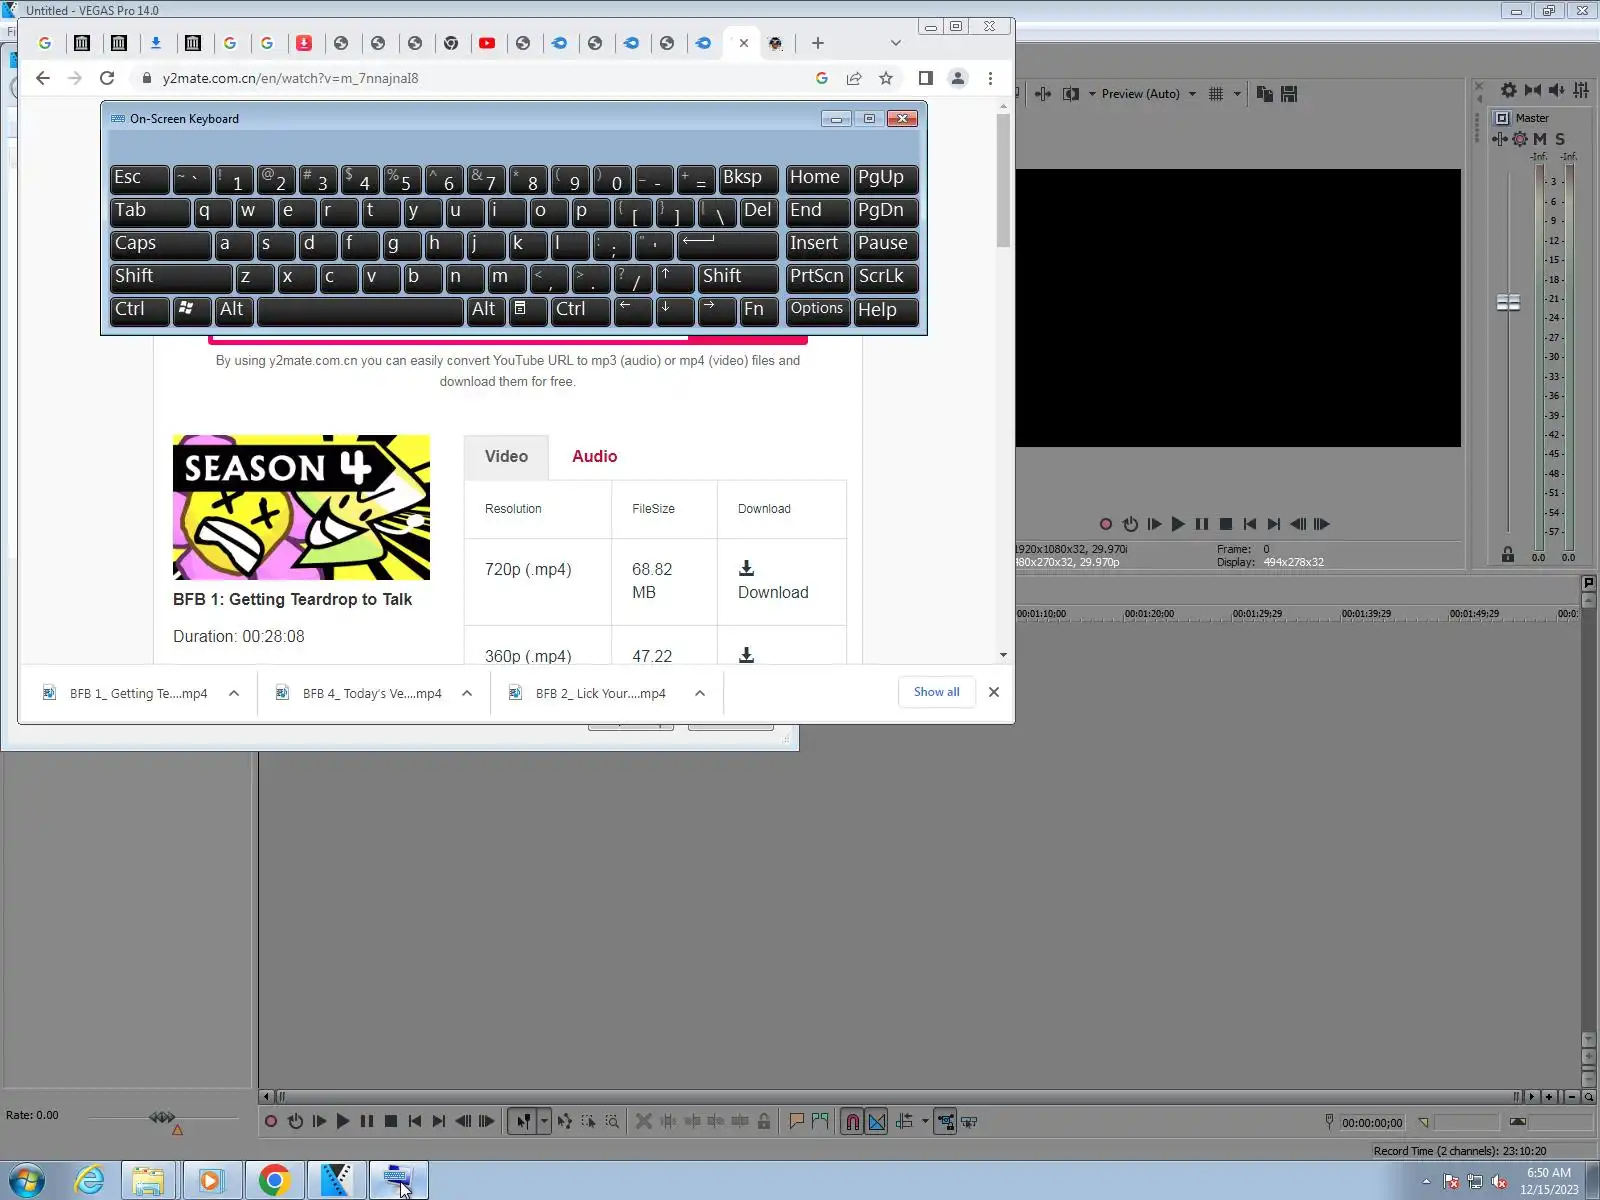Open the preview grid overlays dropdown arrow
The width and height of the screenshot is (1600, 1200).
pyautogui.click(x=1237, y=94)
